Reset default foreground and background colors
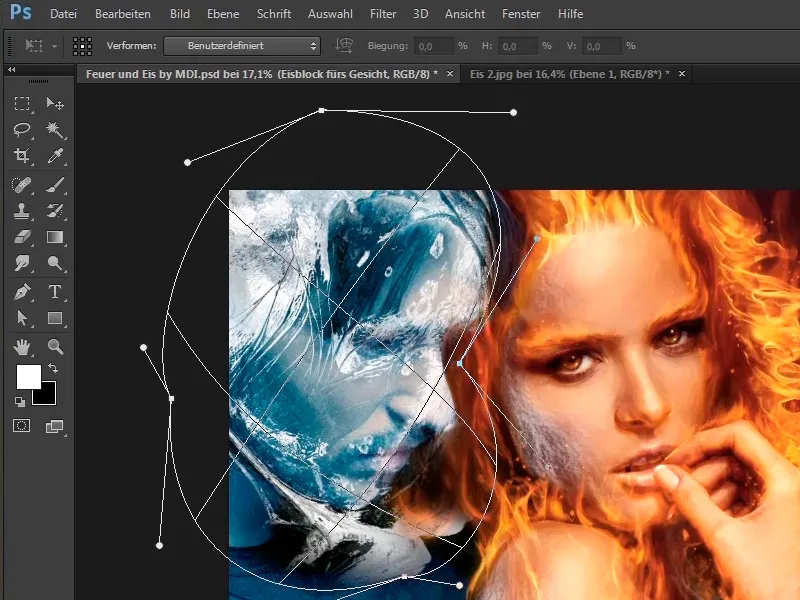Screen dimensions: 800x600 19,402
